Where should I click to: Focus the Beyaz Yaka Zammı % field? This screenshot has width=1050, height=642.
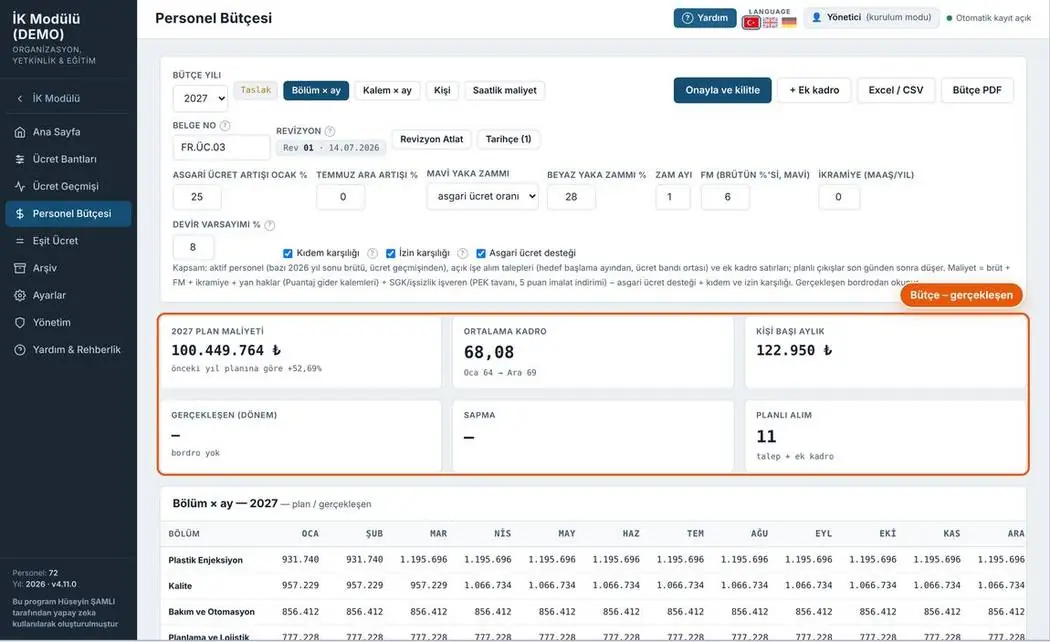tap(571, 197)
